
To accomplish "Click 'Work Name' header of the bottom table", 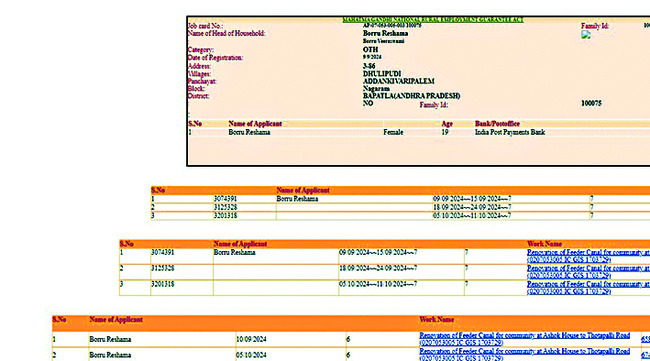I will click(437, 320).
